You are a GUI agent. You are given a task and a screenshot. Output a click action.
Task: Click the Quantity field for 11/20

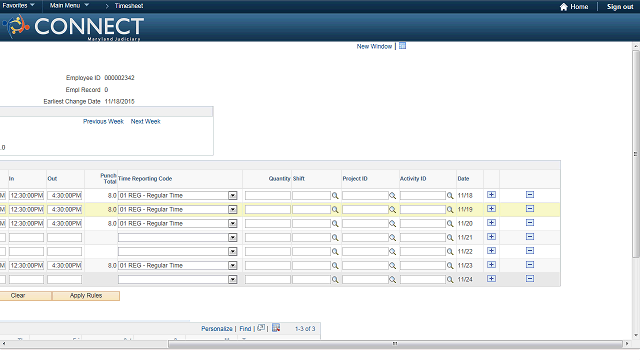click(268, 224)
